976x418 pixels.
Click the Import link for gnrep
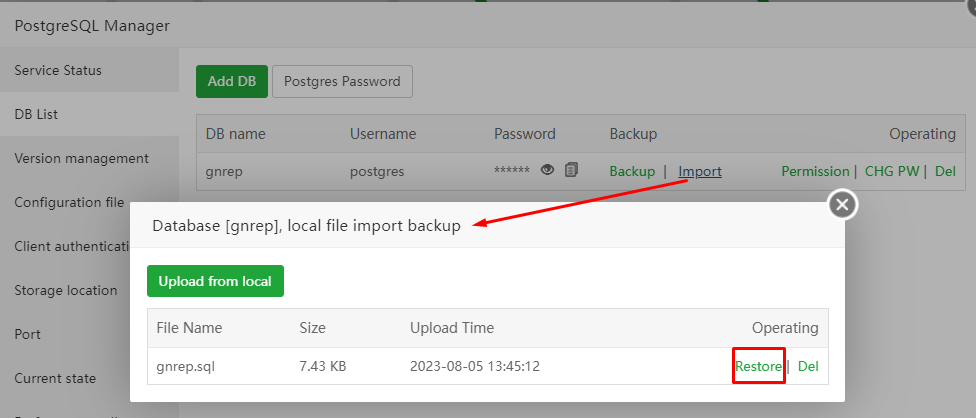pos(700,171)
